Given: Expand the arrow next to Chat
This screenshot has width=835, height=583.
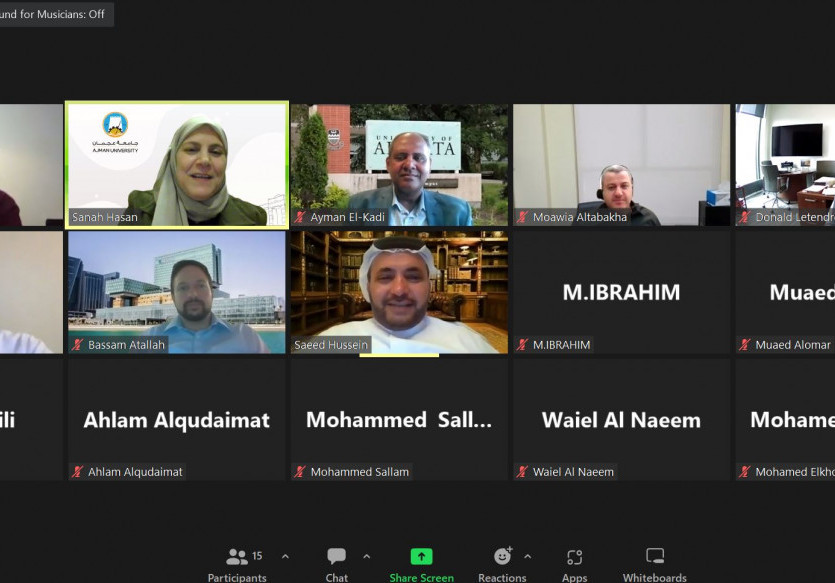Looking at the screenshot, I should tap(366, 556).
